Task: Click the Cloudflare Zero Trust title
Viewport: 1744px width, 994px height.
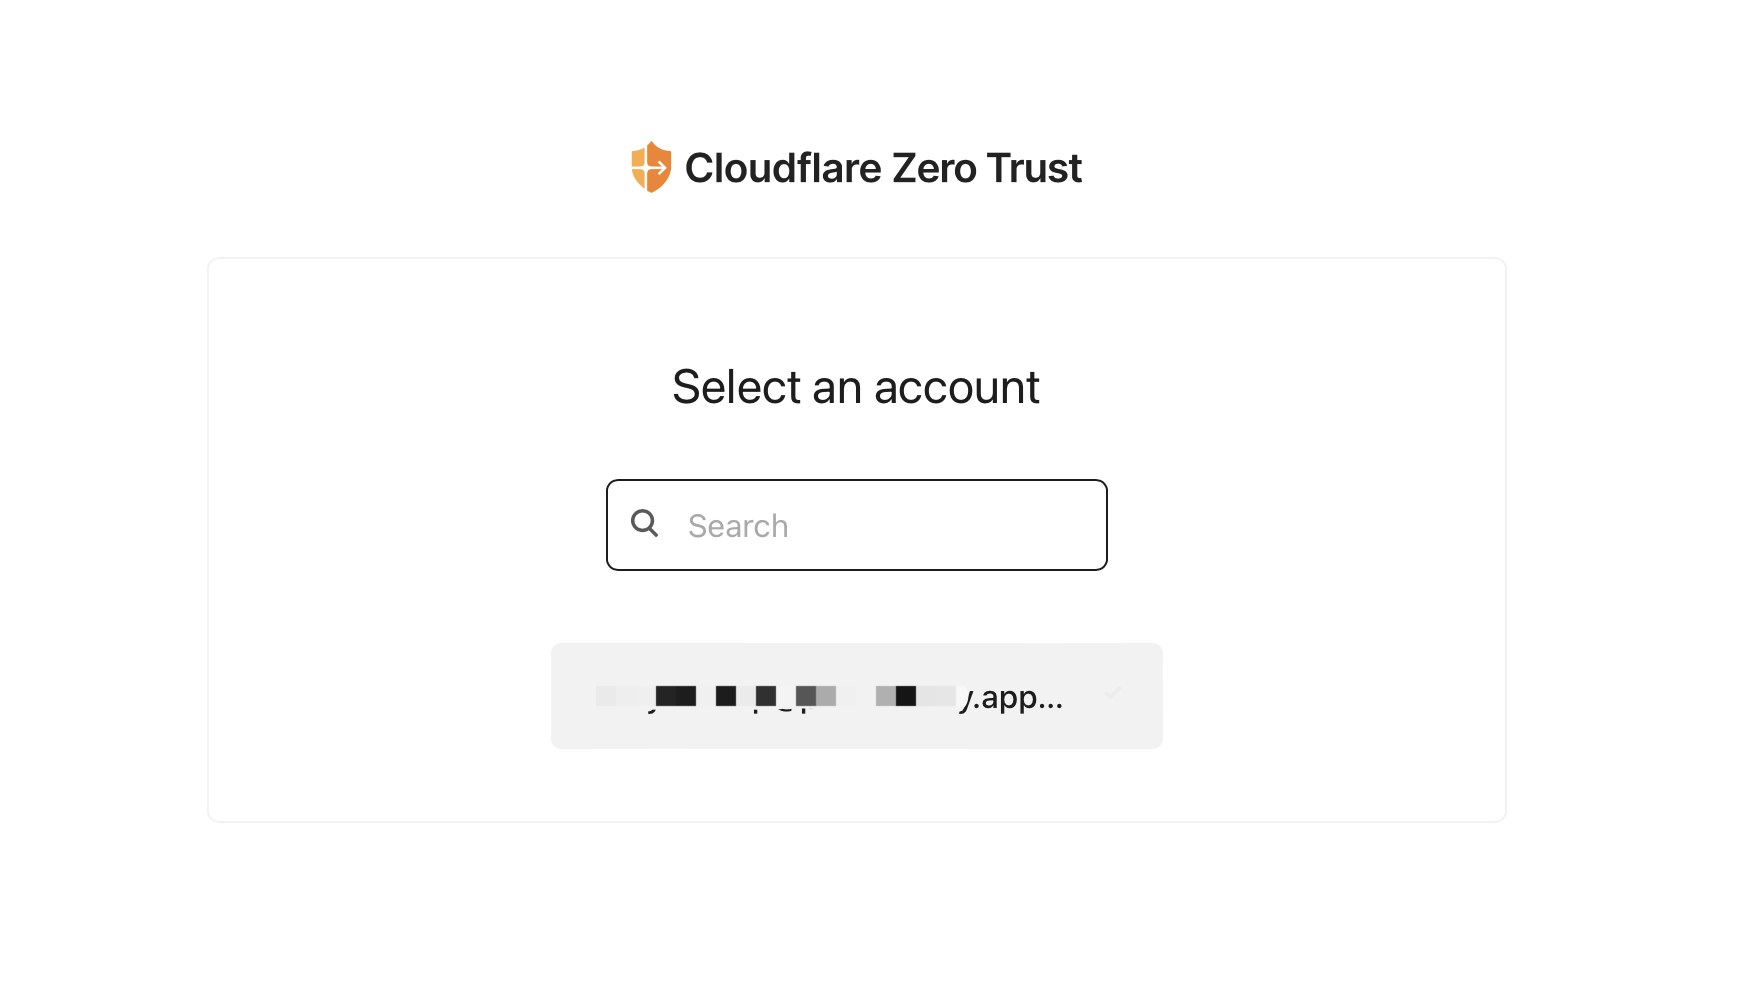Action: (x=882, y=168)
